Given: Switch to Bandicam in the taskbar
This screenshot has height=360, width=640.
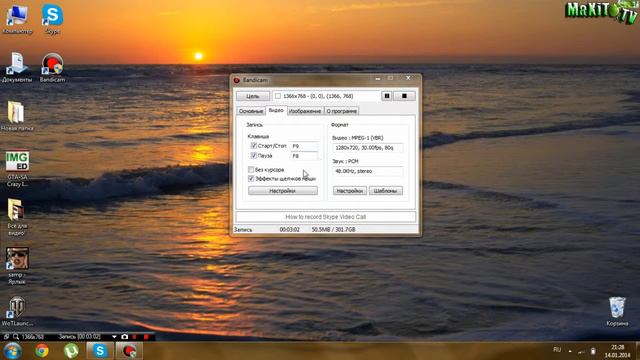Looking at the screenshot, I should click(x=129, y=351).
